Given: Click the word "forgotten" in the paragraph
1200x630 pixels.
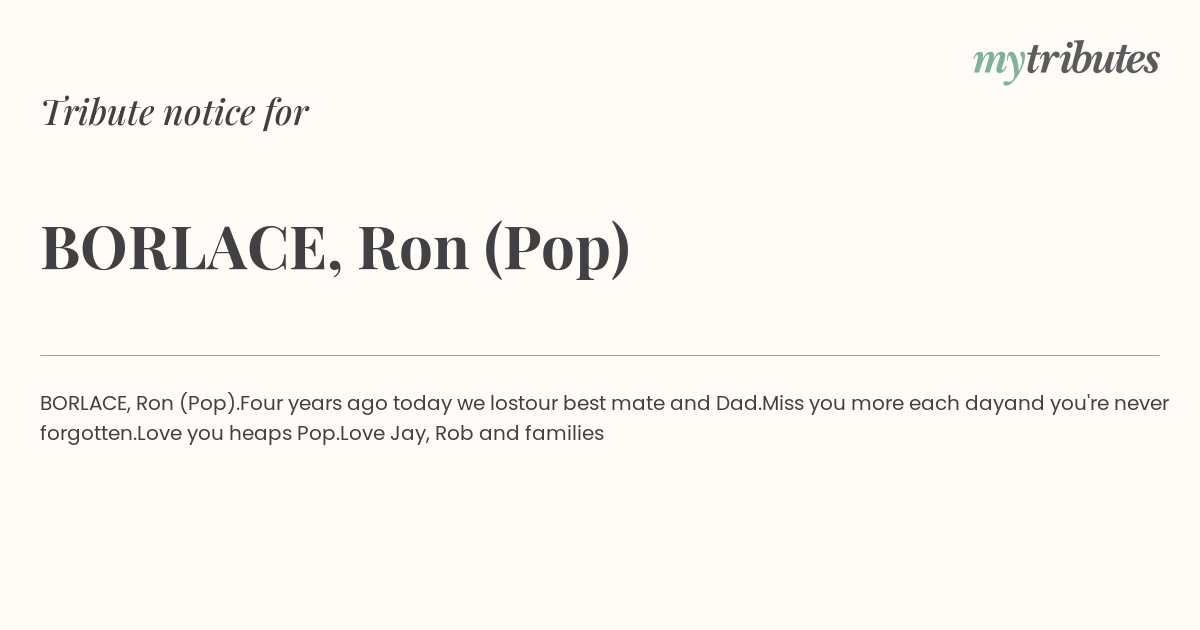Looking at the screenshot, I should (86, 434).
